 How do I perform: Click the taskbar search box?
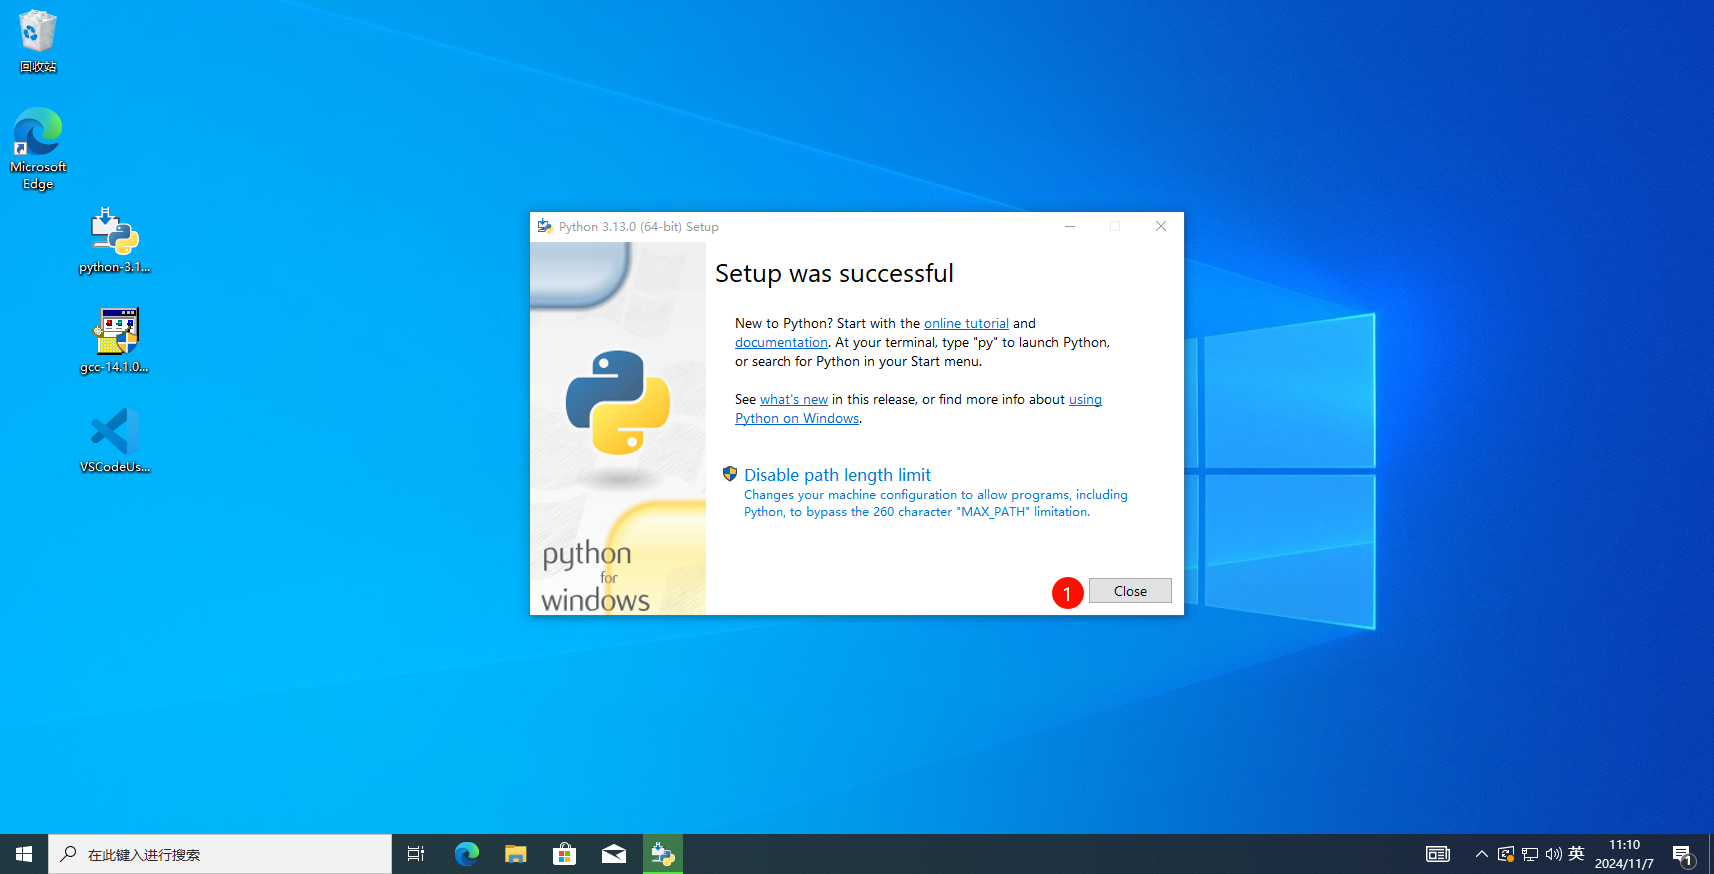[x=220, y=854]
